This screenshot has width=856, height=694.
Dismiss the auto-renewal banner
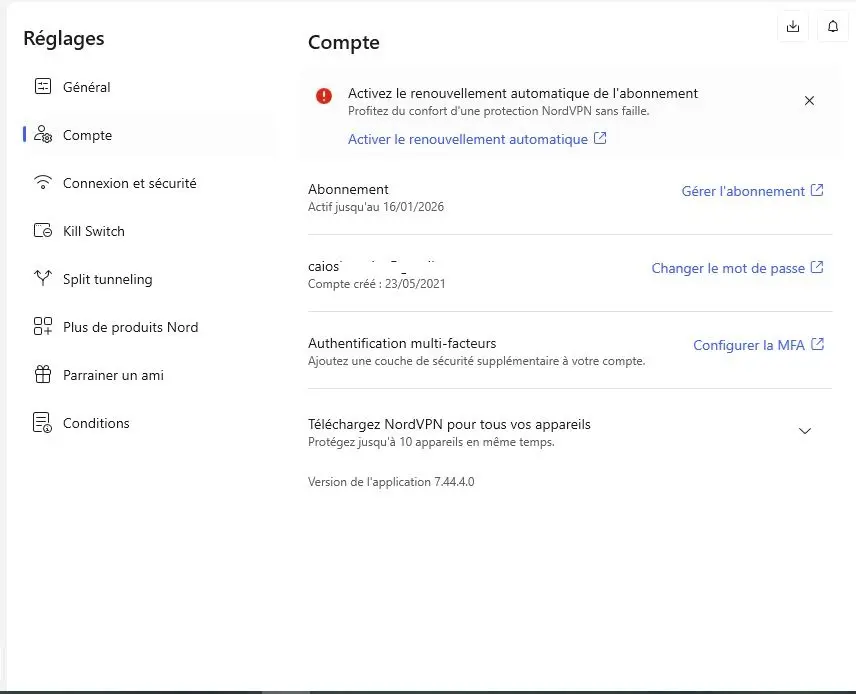(809, 100)
